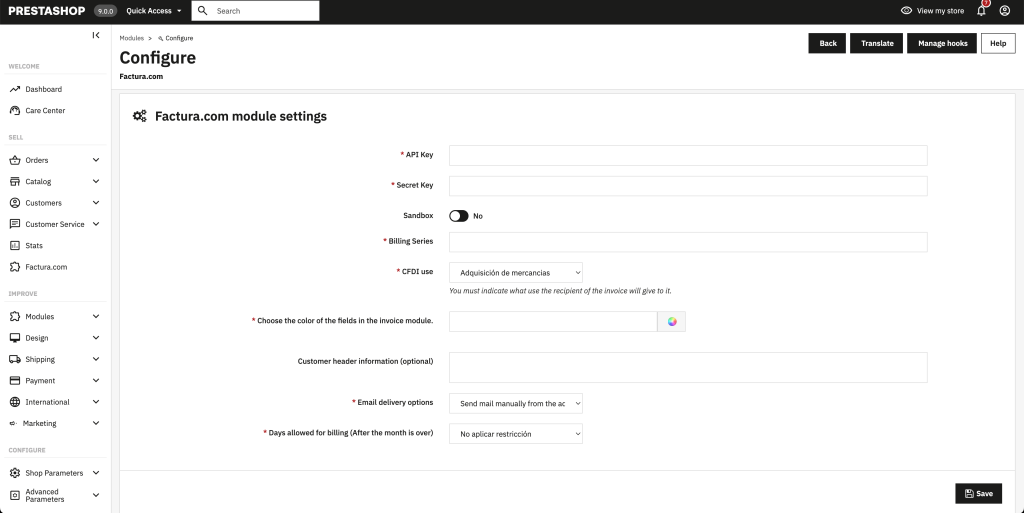Focus the API Key input field
Screen dimensions: 1024x513
click(688, 155)
